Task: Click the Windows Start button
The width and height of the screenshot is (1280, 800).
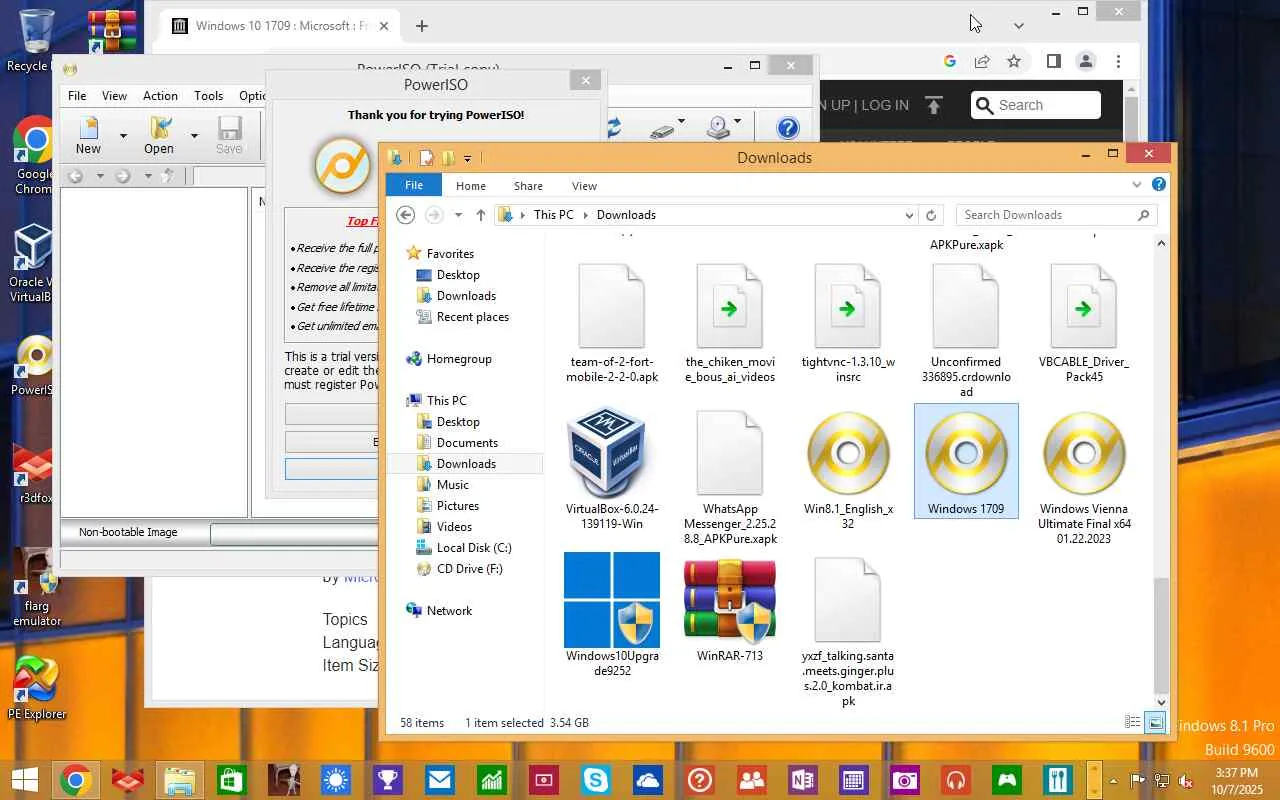Action: (x=24, y=780)
